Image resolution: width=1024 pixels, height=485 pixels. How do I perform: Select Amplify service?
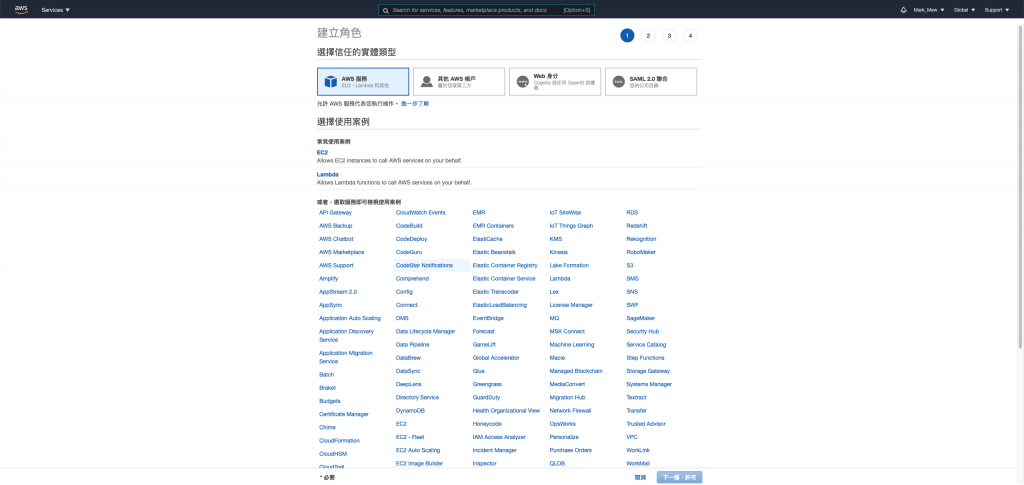(x=328, y=279)
